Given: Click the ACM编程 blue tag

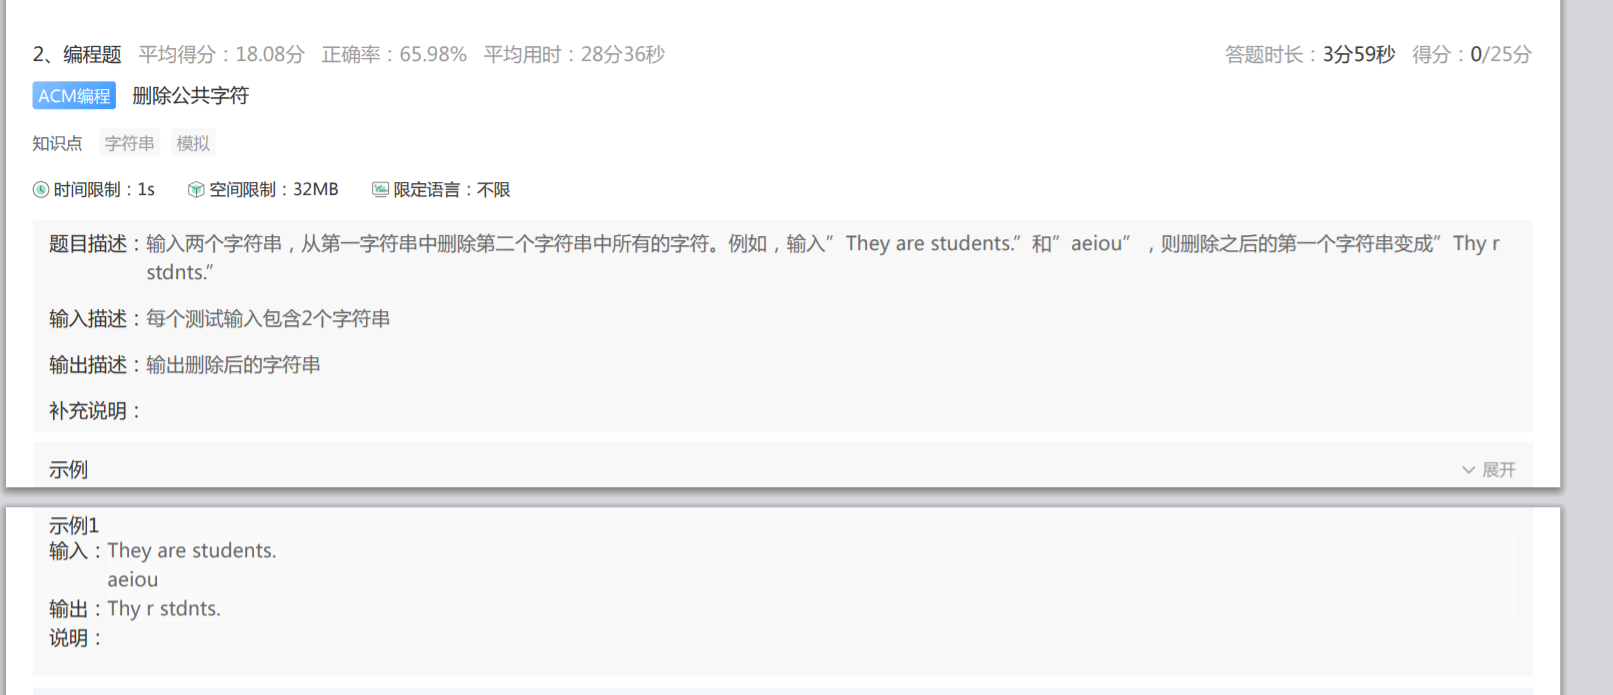Looking at the screenshot, I should (74, 96).
